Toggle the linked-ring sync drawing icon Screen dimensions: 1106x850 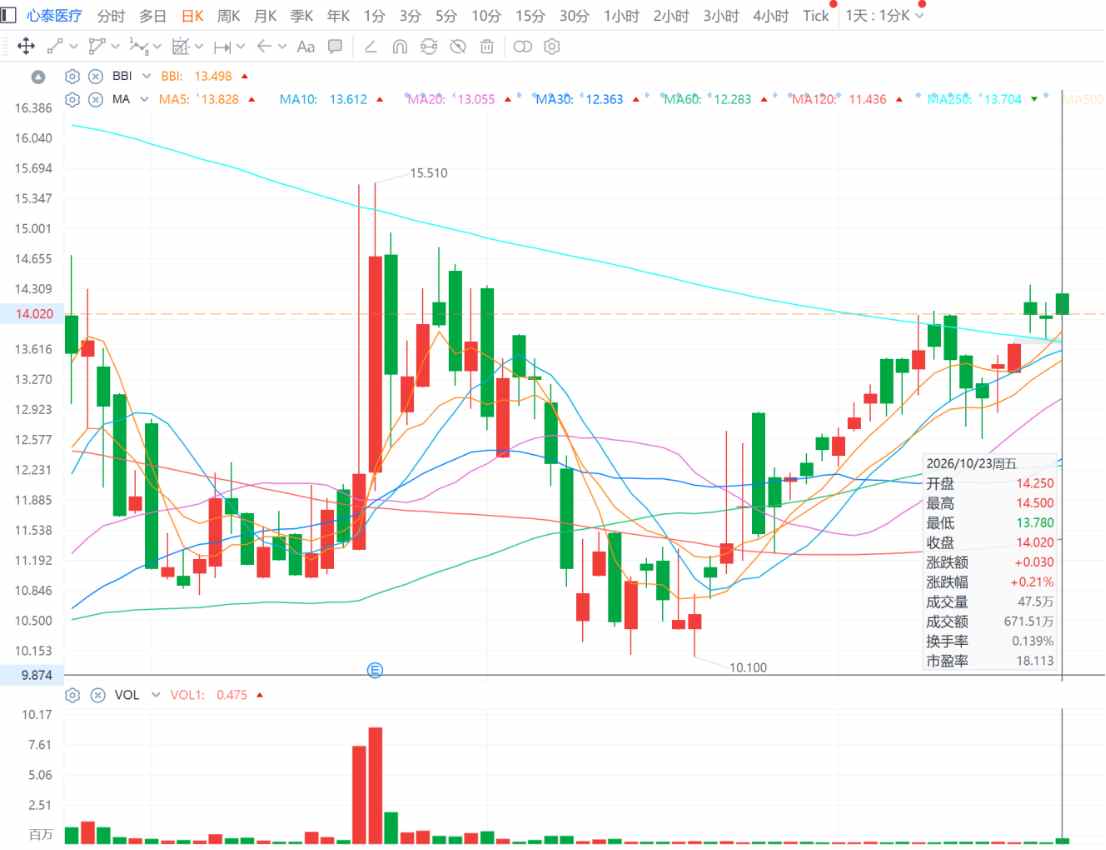click(429, 47)
